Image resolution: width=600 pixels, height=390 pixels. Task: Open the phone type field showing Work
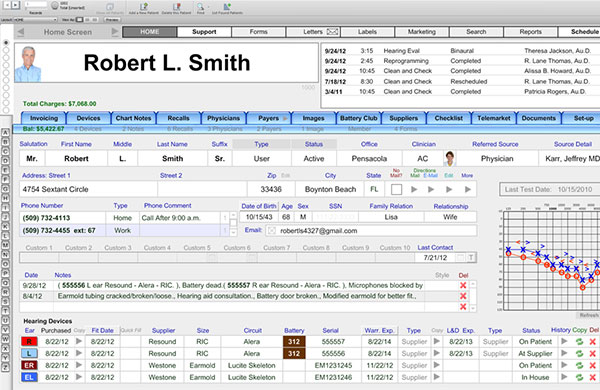click(122, 230)
